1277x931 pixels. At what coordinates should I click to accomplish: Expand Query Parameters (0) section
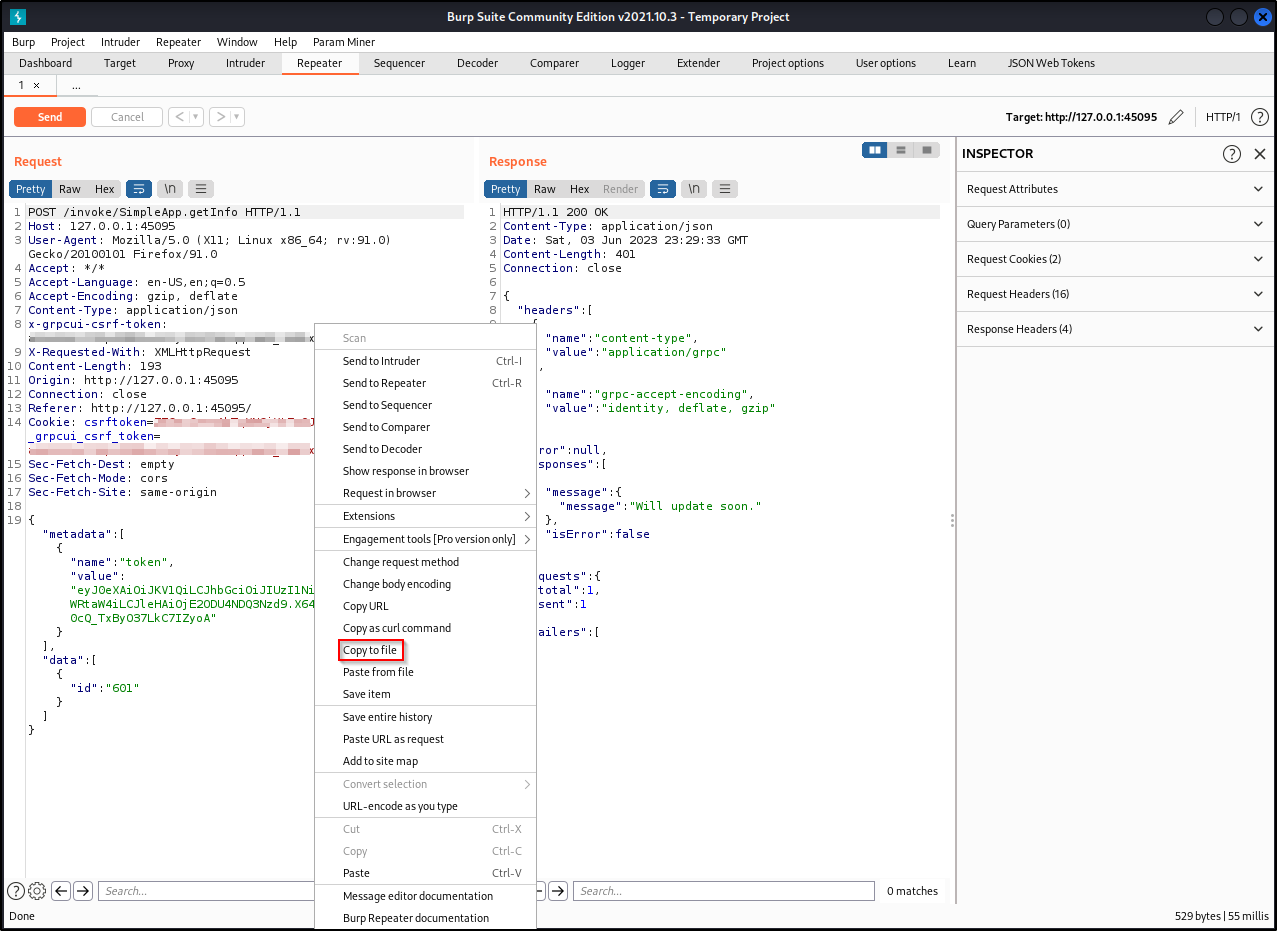pyautogui.click(x=1116, y=224)
